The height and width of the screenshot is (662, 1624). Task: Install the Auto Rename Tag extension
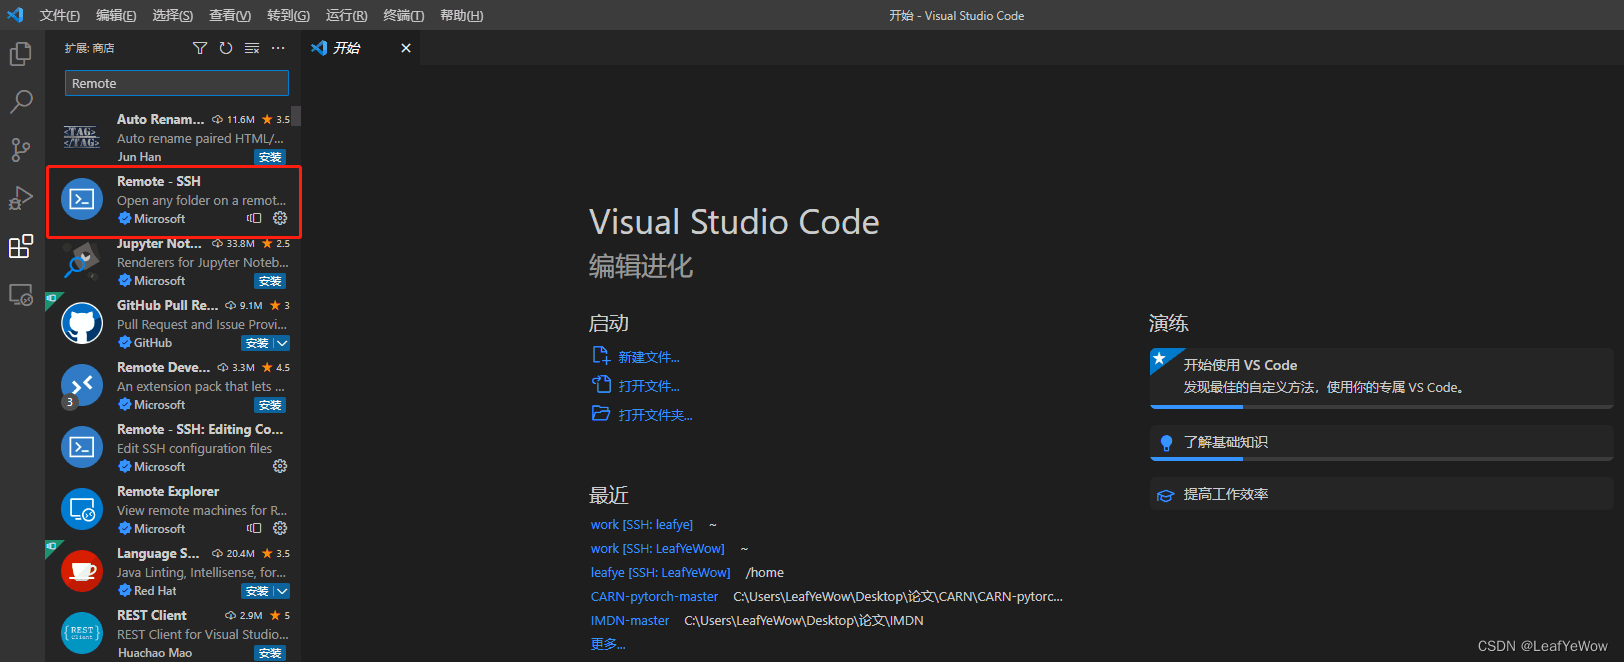point(270,157)
